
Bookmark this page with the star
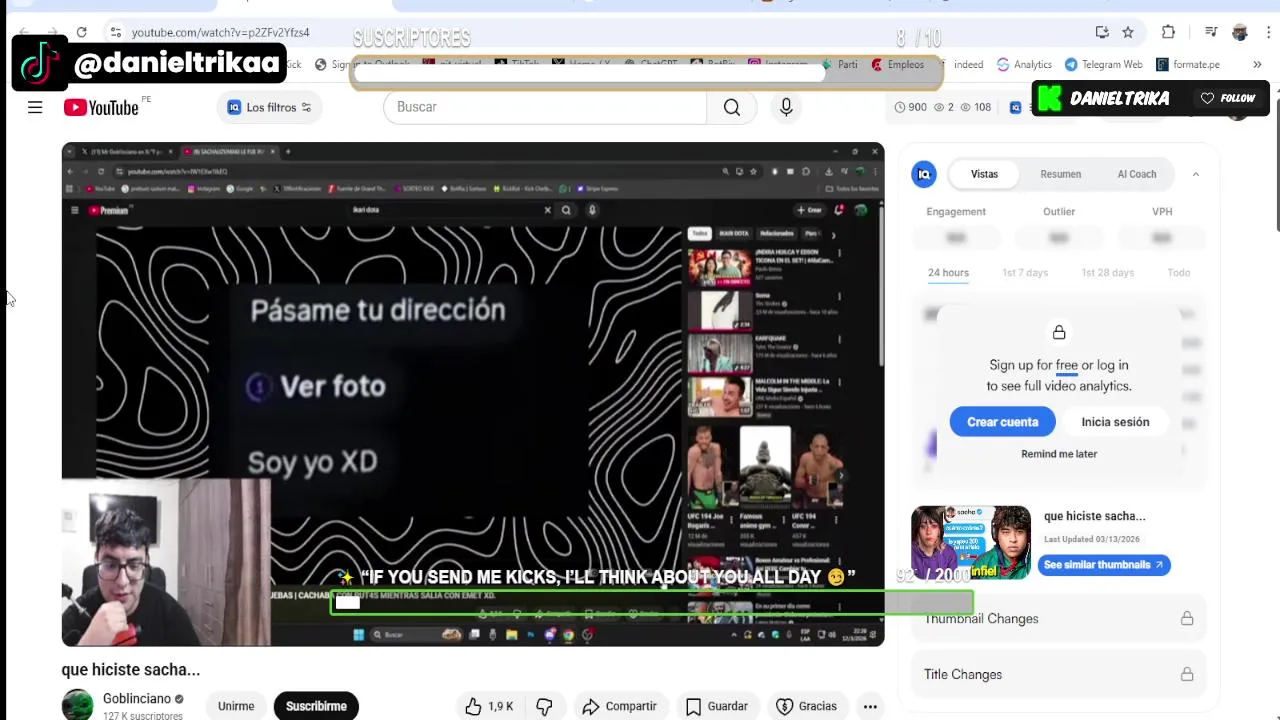pos(1128,32)
